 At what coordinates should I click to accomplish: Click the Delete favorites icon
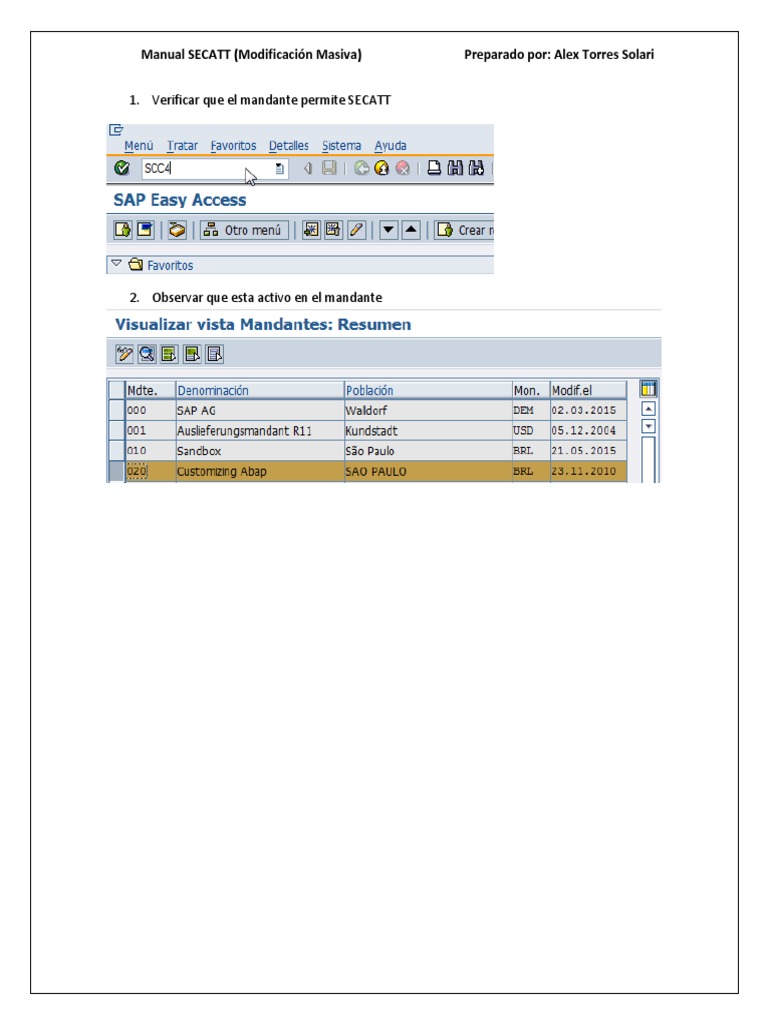333,230
